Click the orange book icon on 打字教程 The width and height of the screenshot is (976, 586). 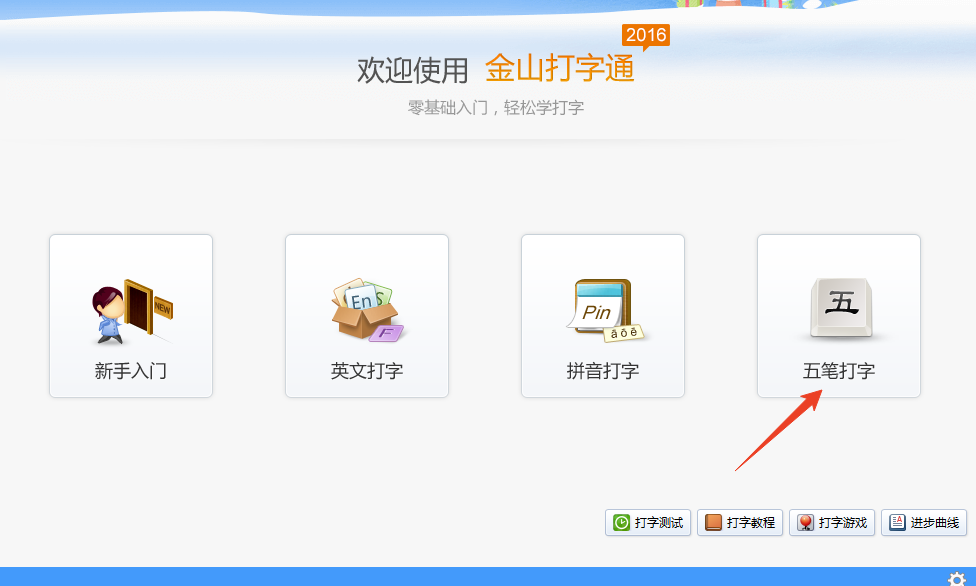713,522
